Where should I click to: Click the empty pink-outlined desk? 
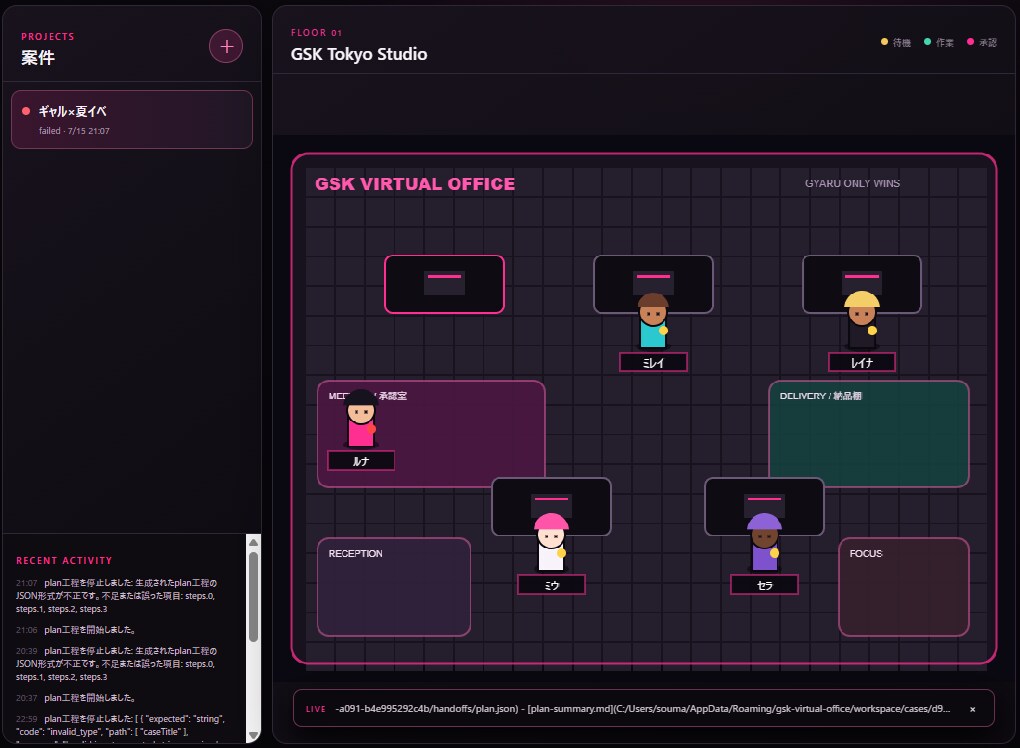444,284
